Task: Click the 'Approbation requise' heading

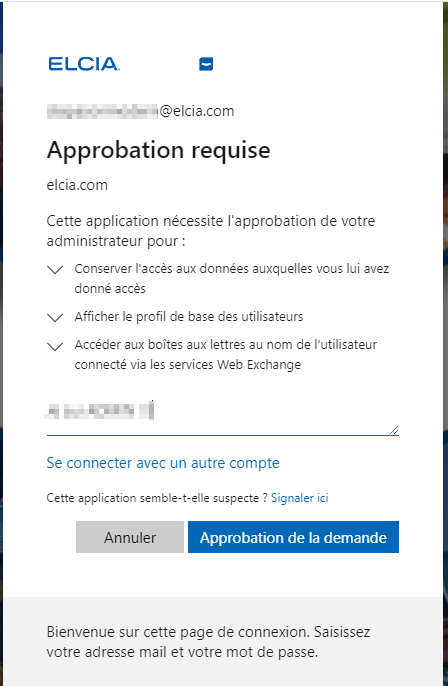Action: pos(158,150)
